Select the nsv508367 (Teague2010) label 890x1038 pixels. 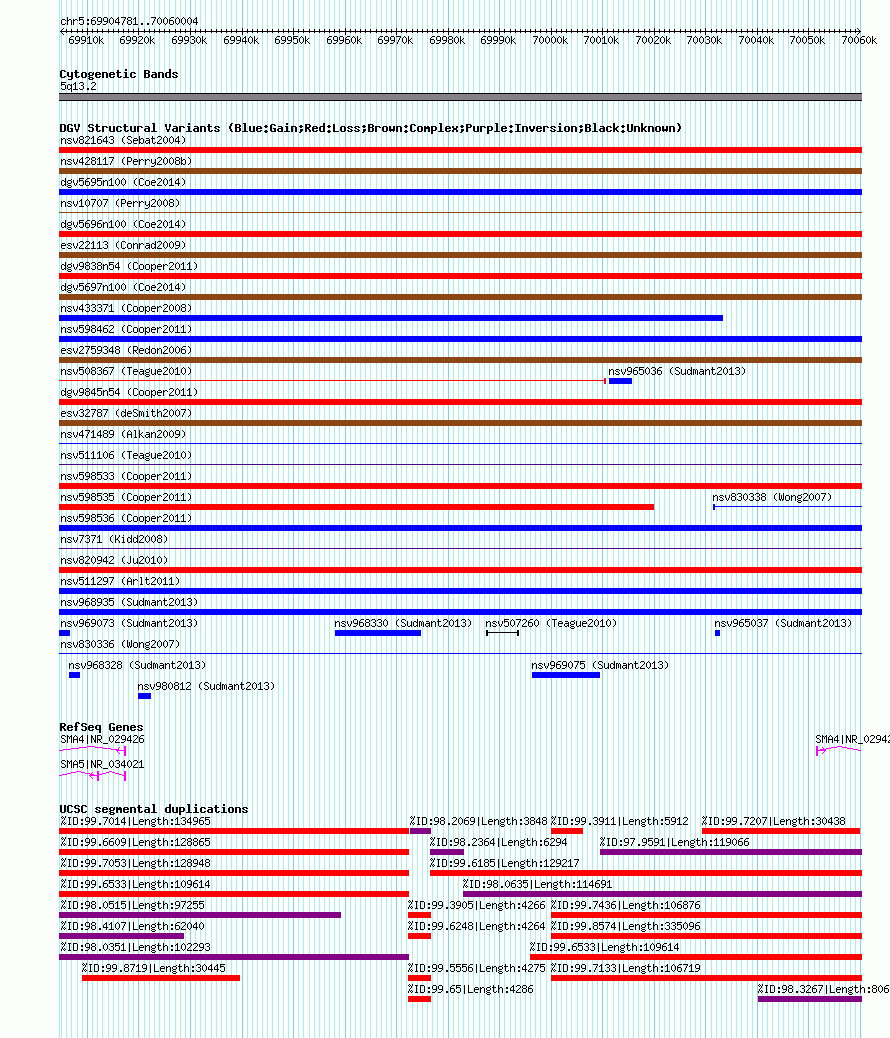pyautogui.click(x=126, y=371)
